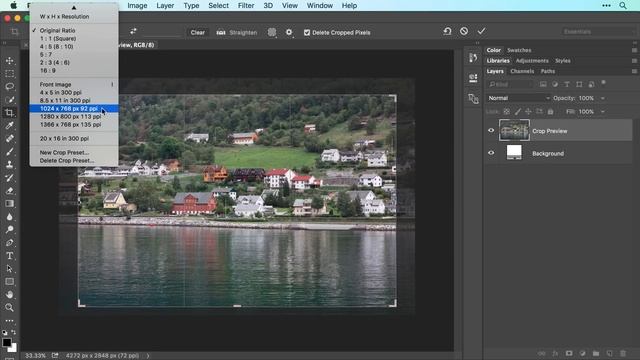
Task: Select the Path Selection tool
Action: point(9,269)
